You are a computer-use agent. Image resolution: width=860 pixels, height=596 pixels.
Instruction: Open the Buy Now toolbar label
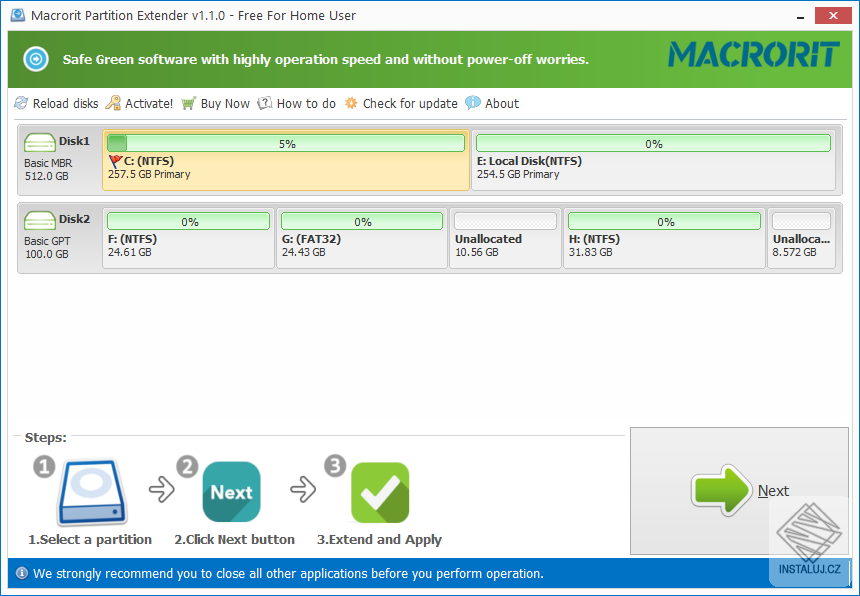(x=225, y=104)
